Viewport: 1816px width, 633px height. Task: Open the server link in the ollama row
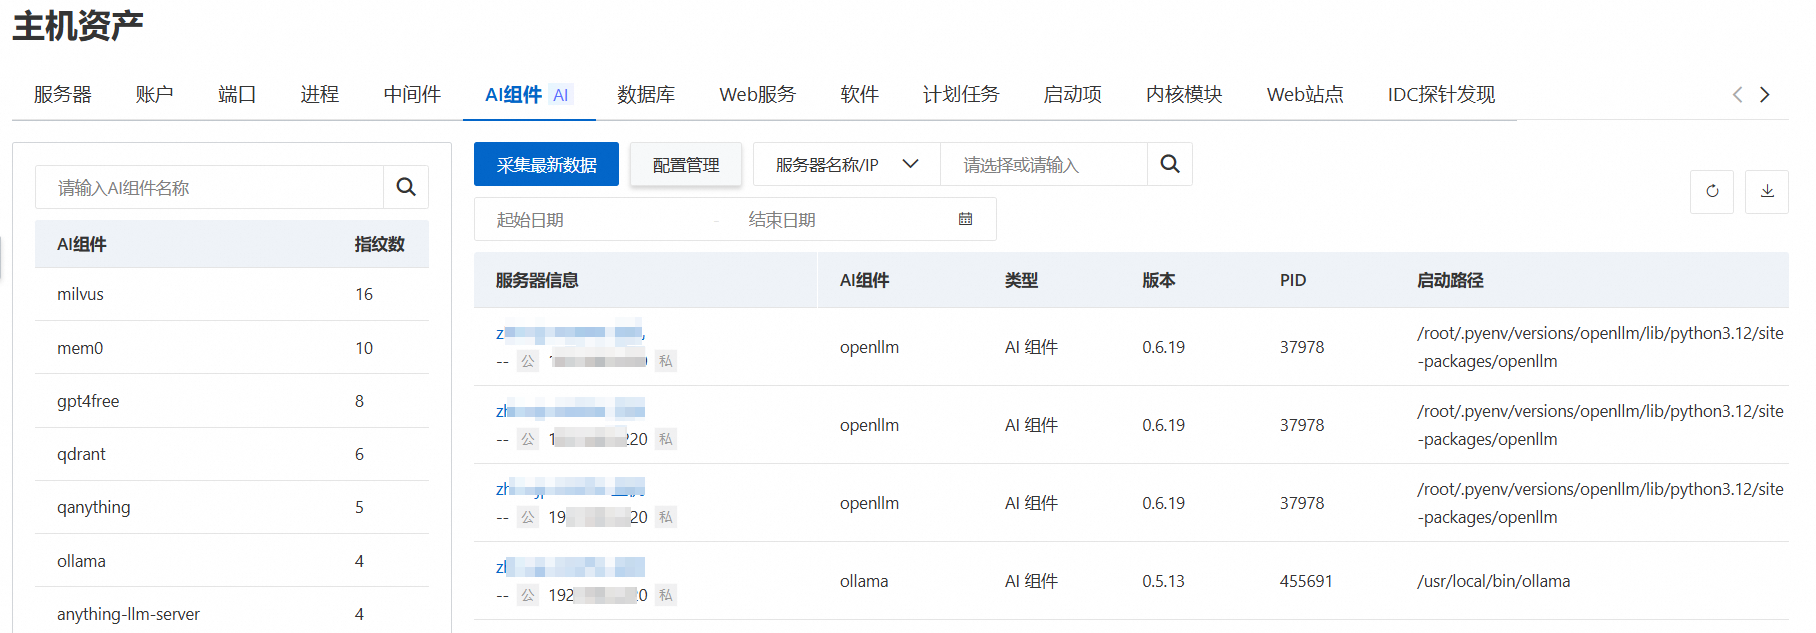pos(571,567)
